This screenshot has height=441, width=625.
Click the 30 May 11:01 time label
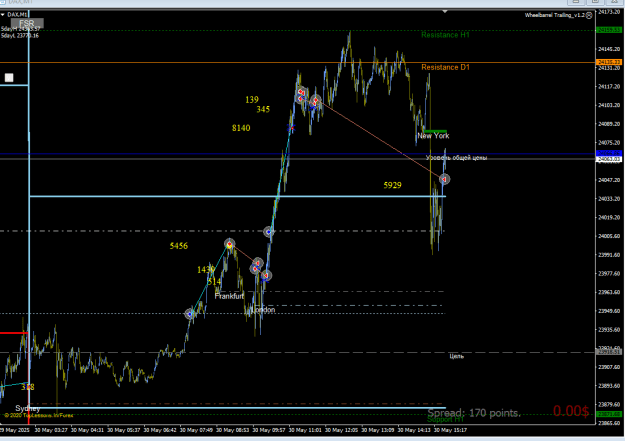click(x=305, y=430)
